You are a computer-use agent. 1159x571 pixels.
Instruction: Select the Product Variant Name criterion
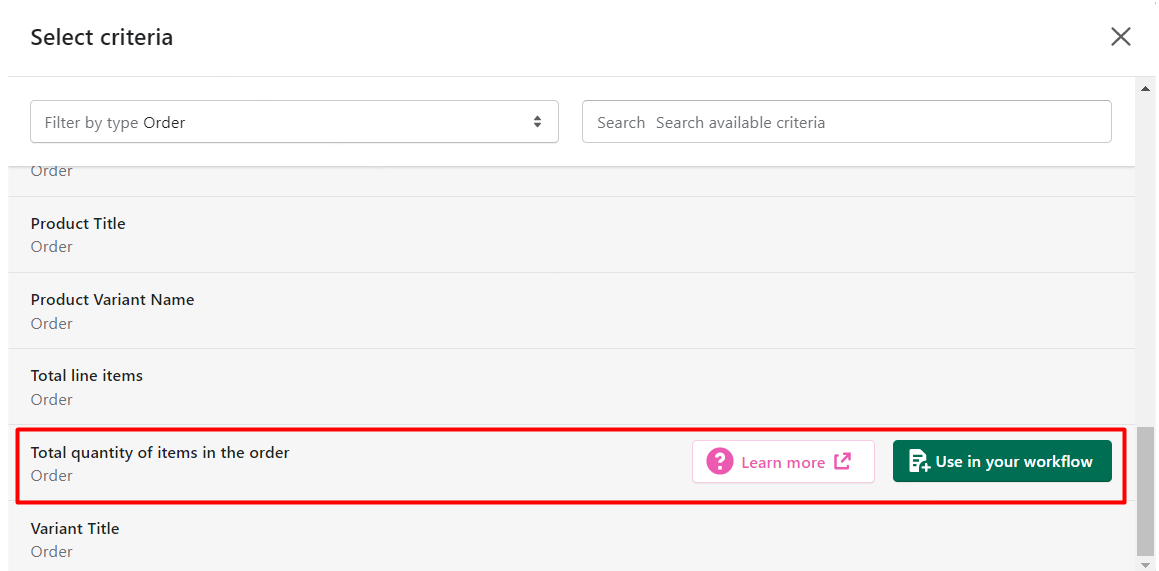click(571, 311)
